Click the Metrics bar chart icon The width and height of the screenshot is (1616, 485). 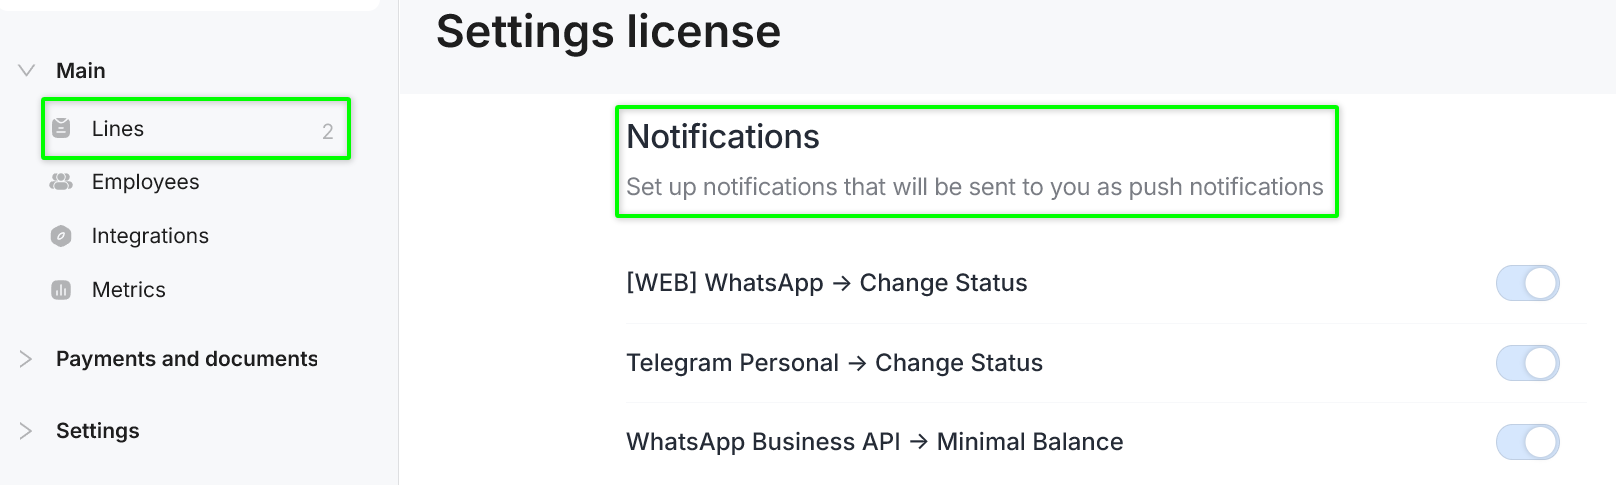point(61,290)
